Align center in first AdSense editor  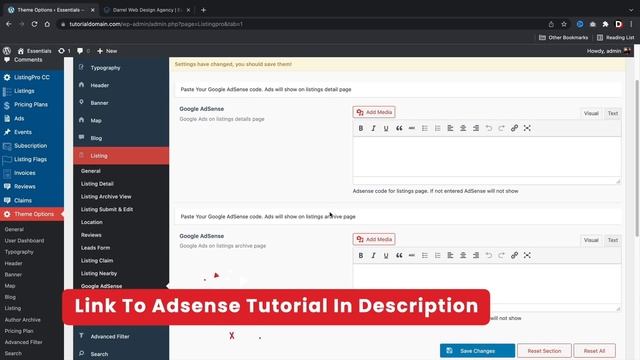[x=463, y=128]
